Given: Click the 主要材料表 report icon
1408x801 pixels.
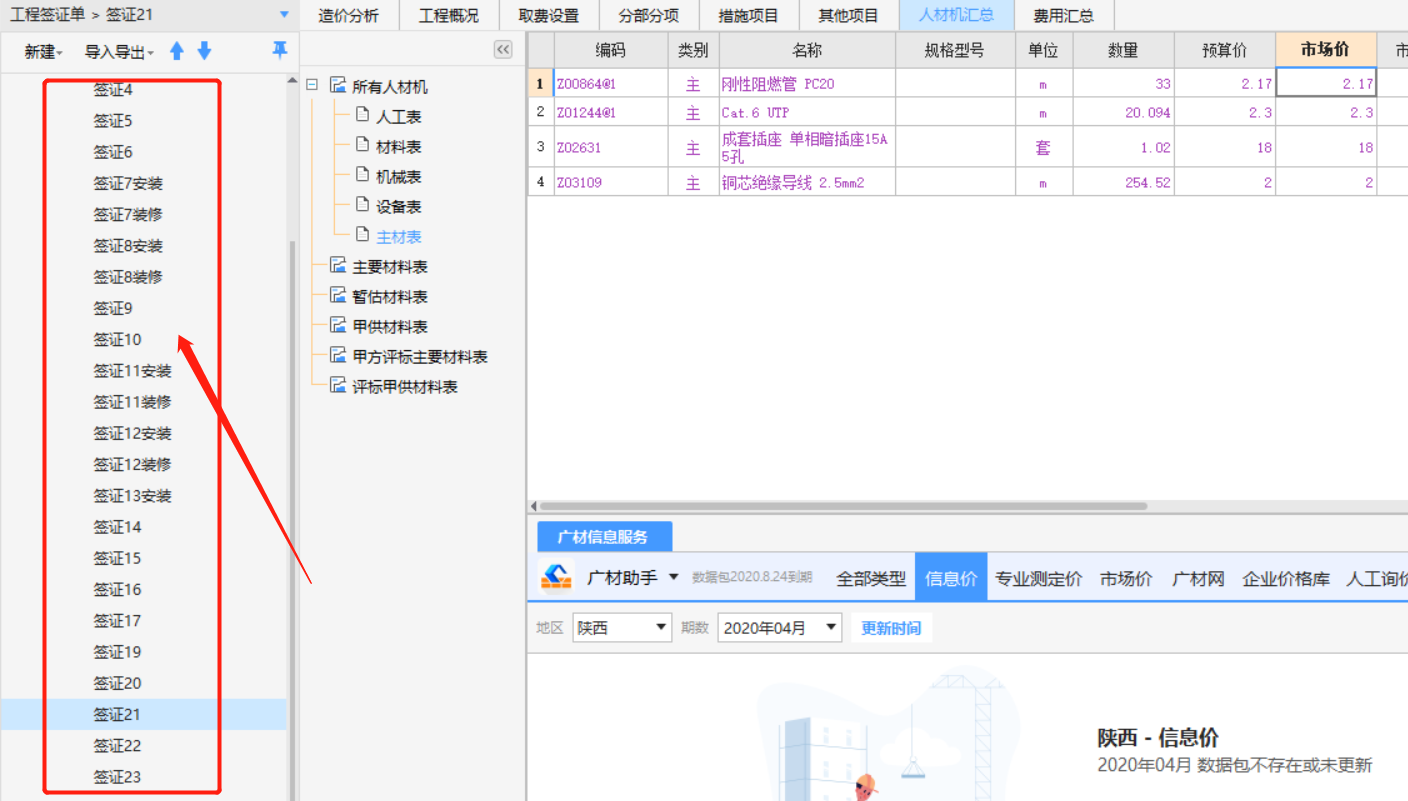Looking at the screenshot, I should pyautogui.click(x=338, y=266).
